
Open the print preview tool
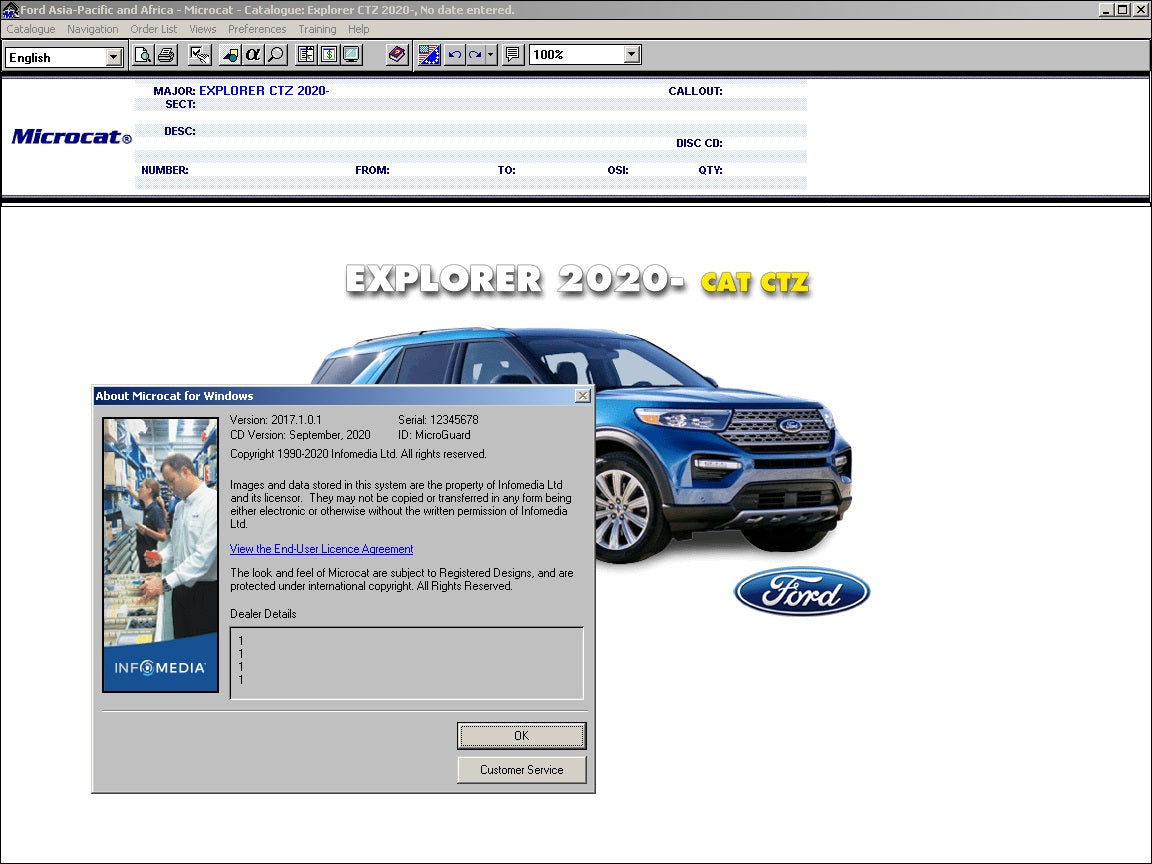click(x=143, y=54)
